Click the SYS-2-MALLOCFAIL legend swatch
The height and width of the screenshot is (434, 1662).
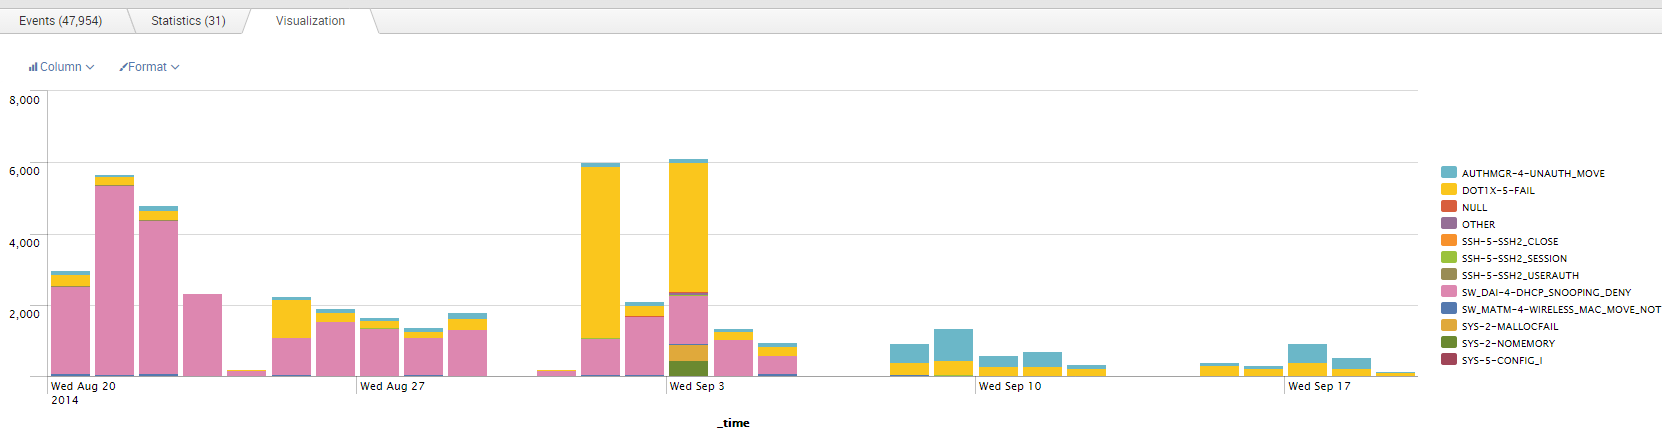point(1448,326)
